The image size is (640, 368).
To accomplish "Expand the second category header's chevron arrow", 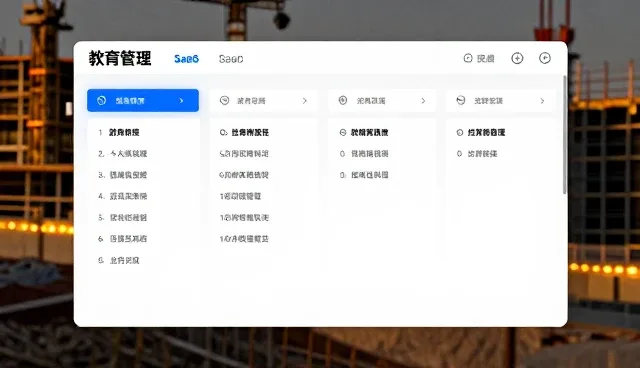I will 304,101.
